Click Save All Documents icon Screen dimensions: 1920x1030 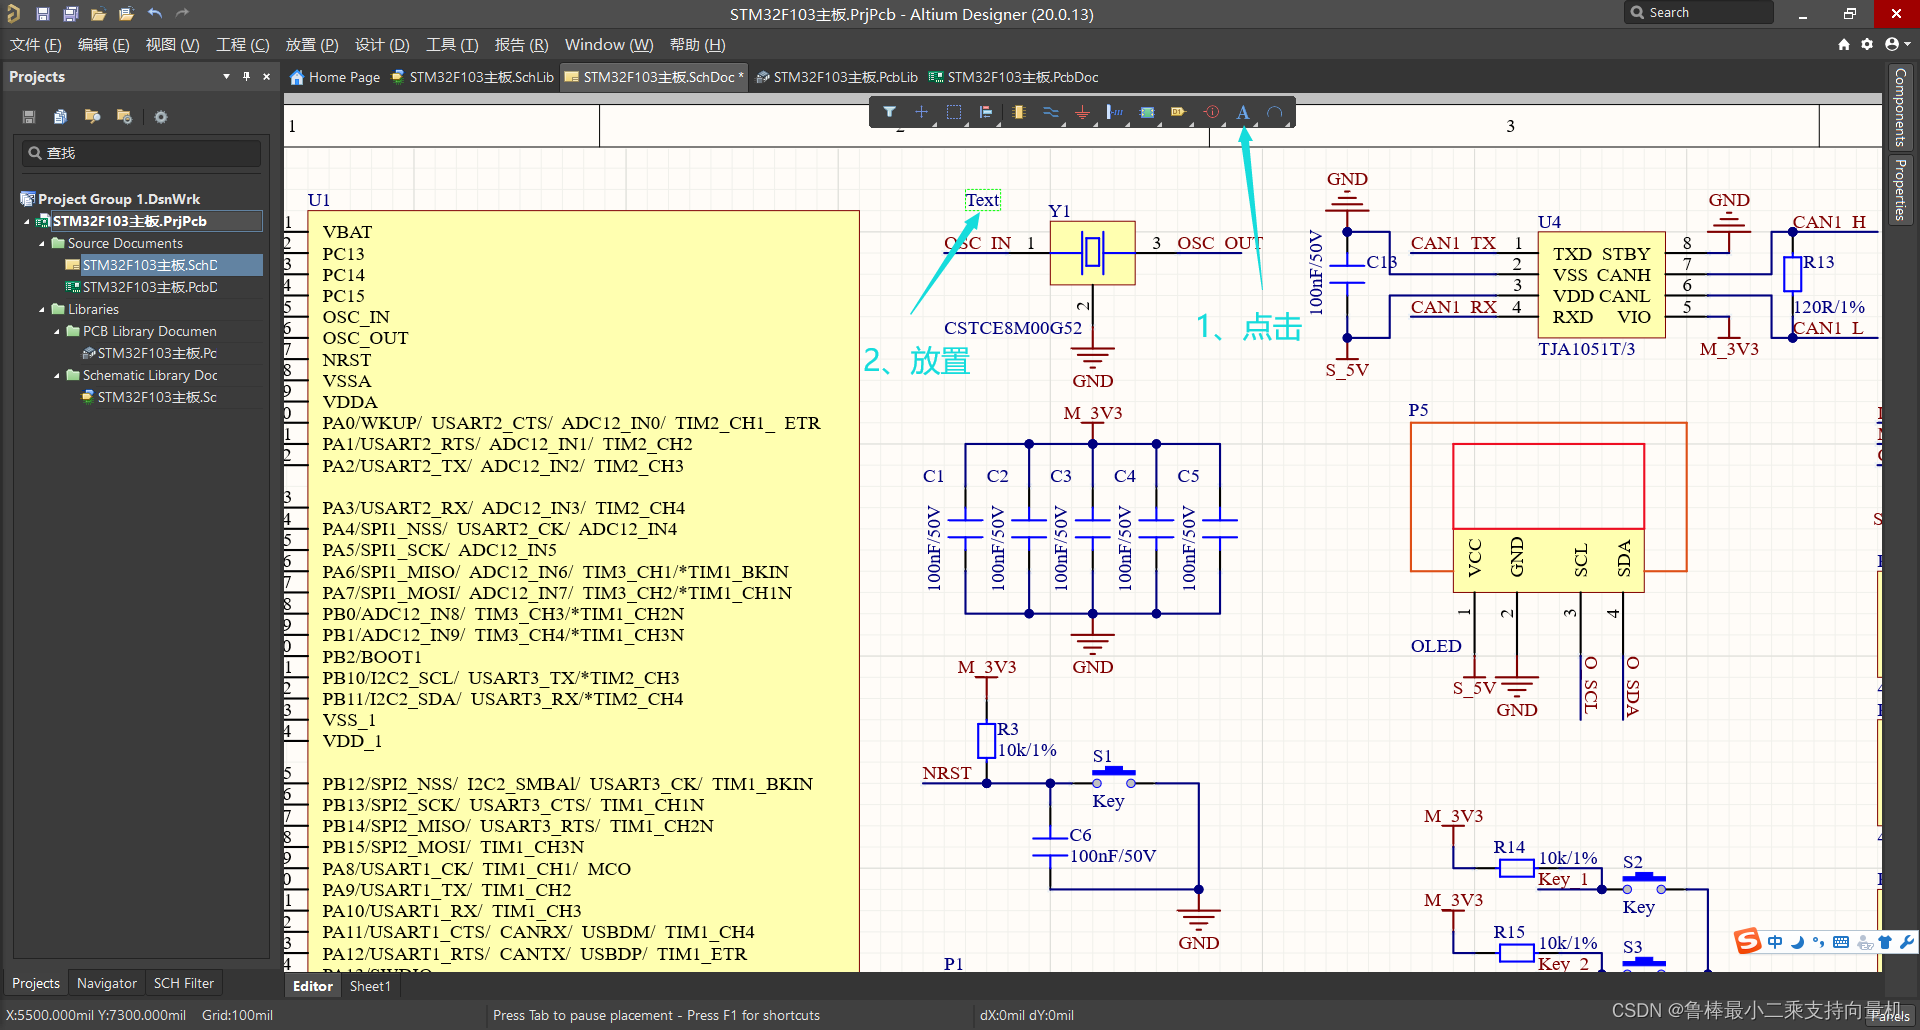point(70,14)
